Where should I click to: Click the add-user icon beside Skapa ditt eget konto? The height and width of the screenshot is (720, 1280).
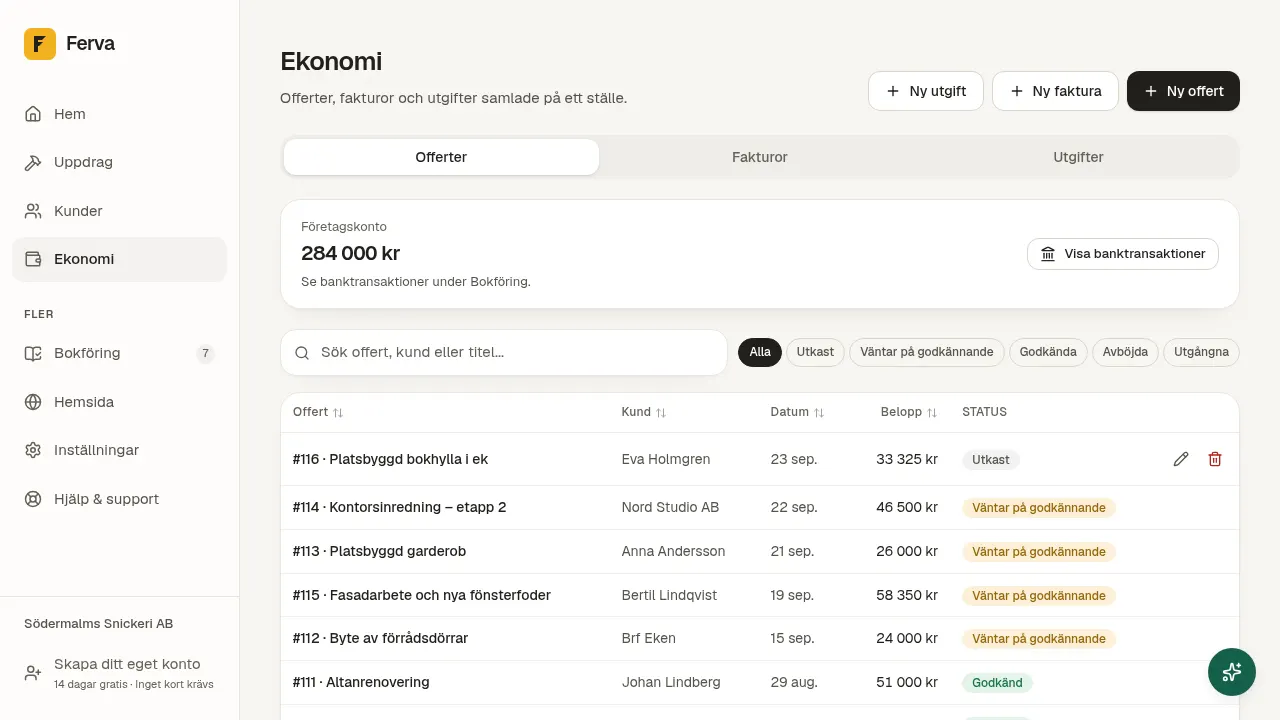[x=33, y=673]
